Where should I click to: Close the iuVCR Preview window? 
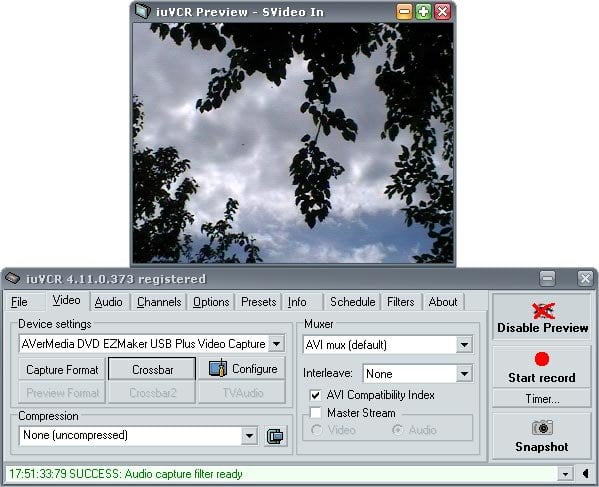click(442, 11)
